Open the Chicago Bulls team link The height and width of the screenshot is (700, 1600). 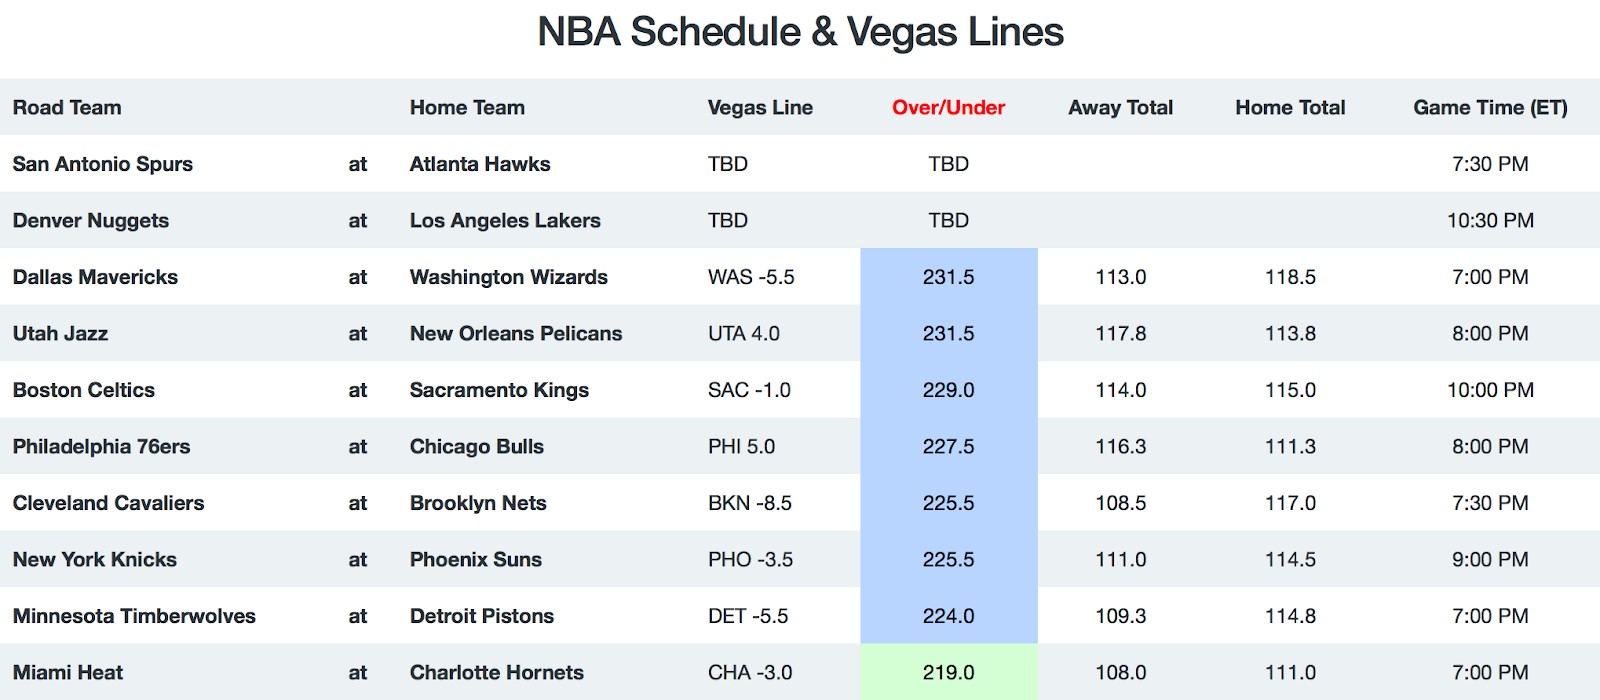click(477, 447)
